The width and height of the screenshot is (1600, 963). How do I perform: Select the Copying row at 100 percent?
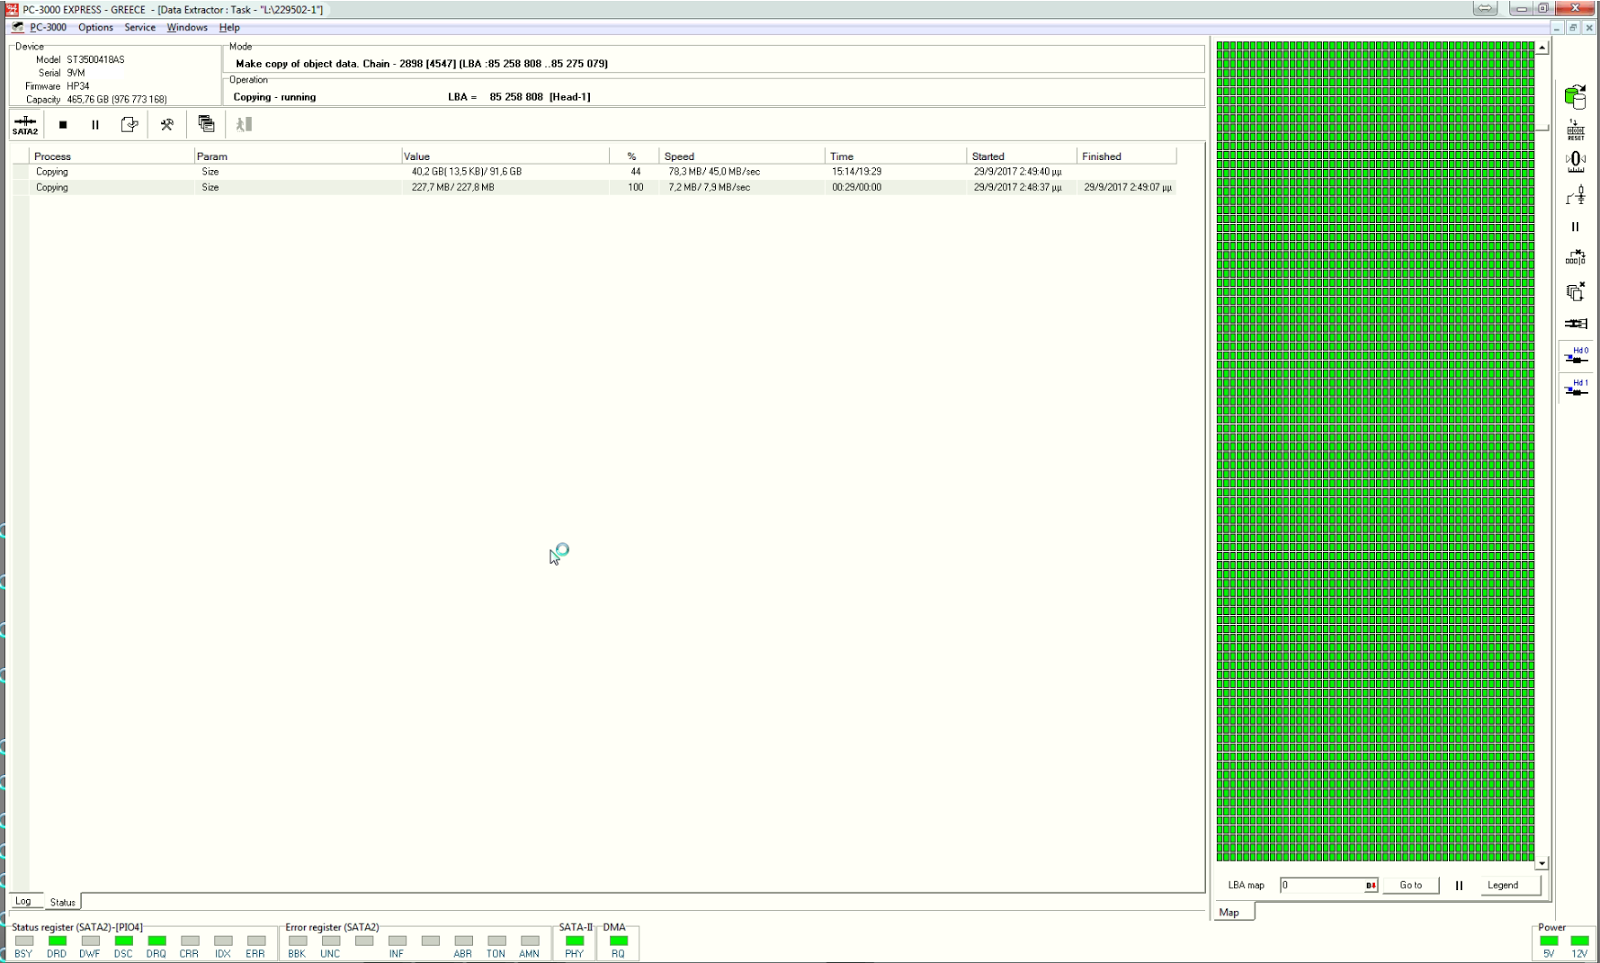coord(594,187)
